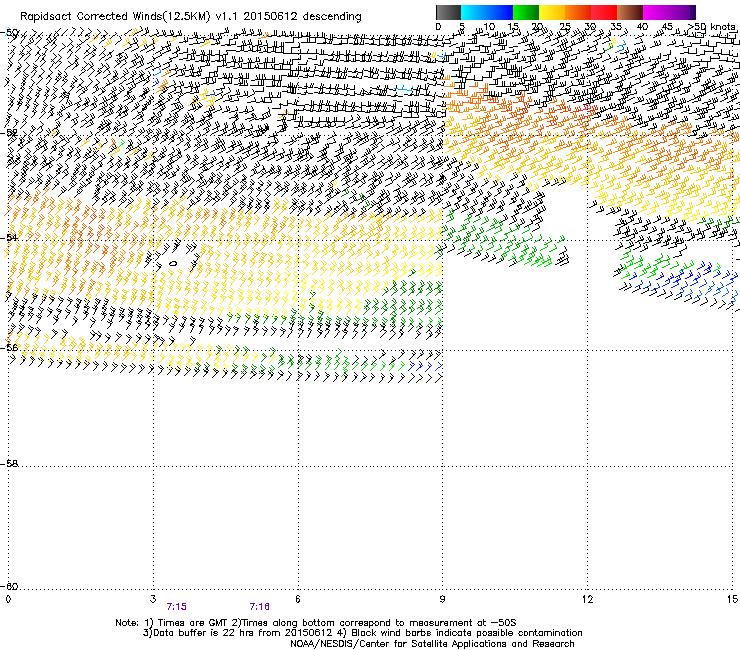740x650 pixels.
Task: Click the longitude axis label 12
Action: (x=587, y=599)
